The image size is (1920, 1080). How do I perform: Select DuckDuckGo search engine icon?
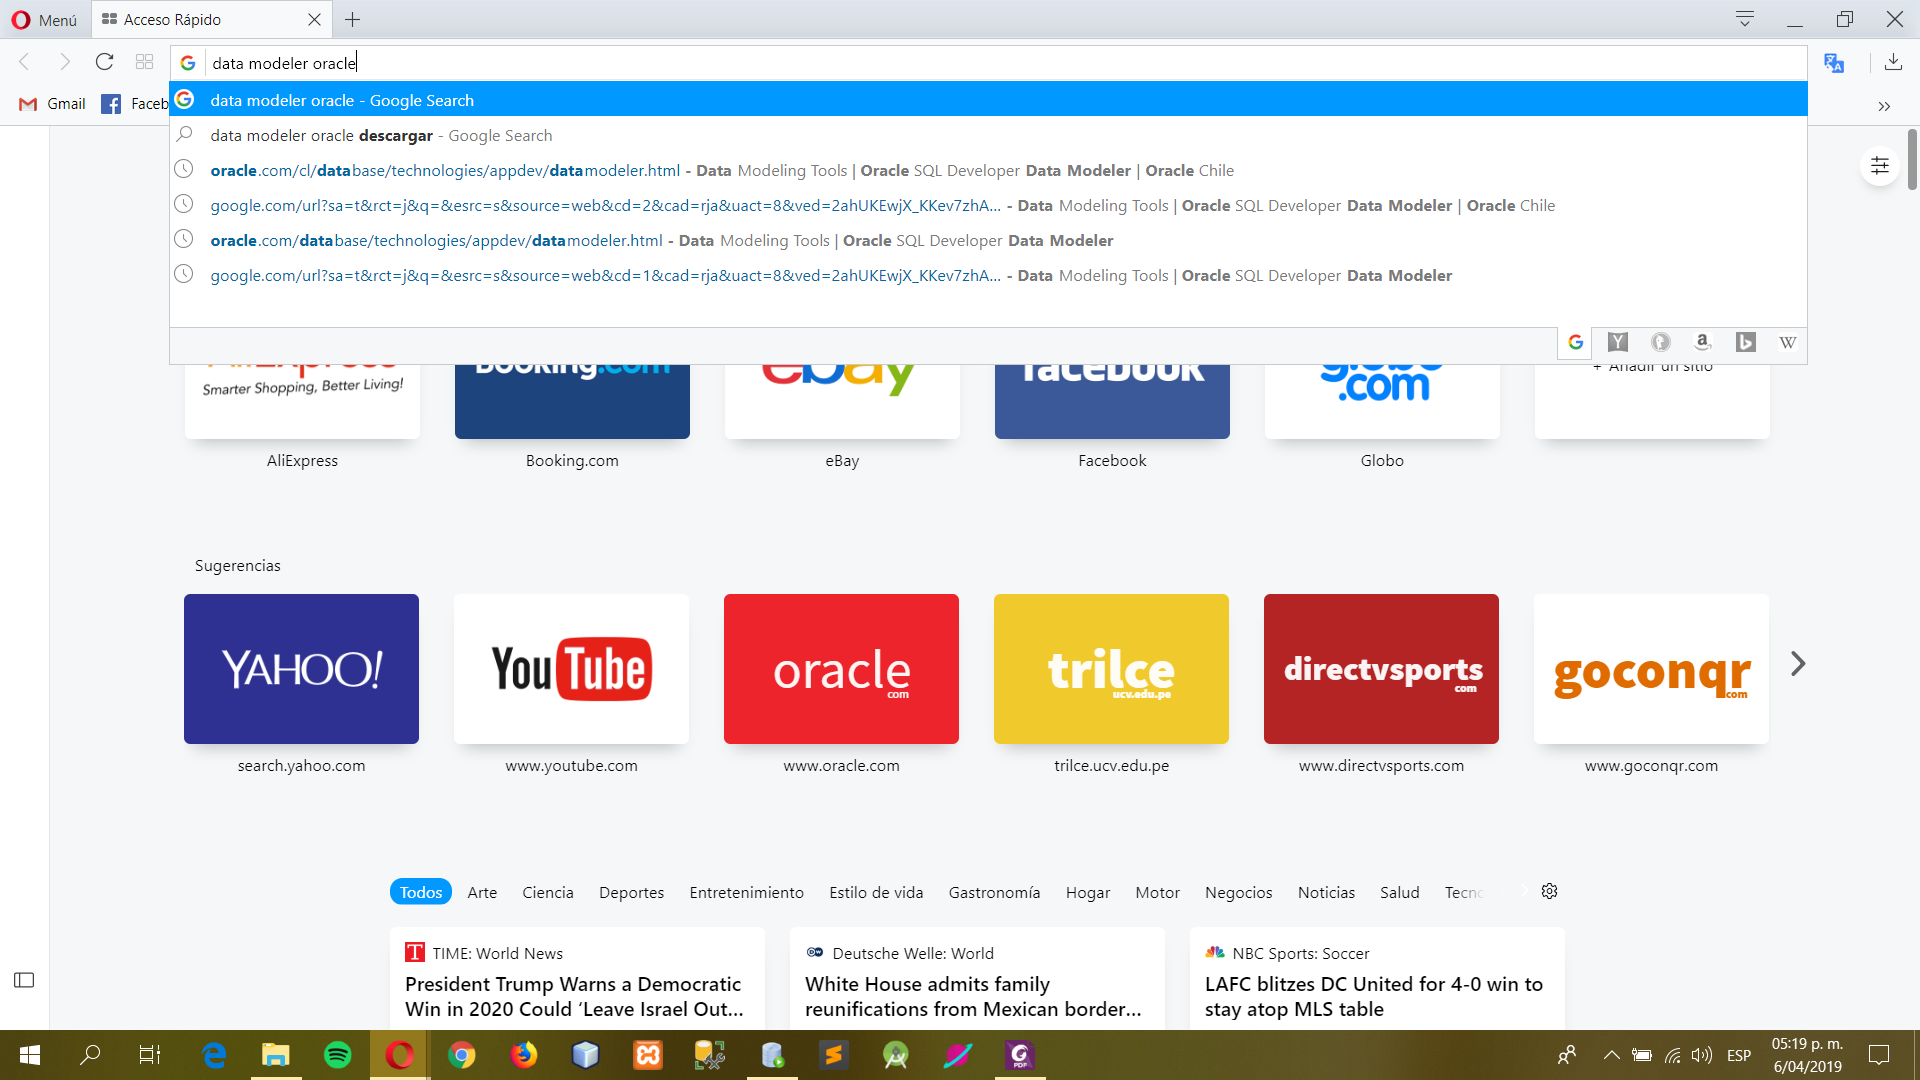1660,343
